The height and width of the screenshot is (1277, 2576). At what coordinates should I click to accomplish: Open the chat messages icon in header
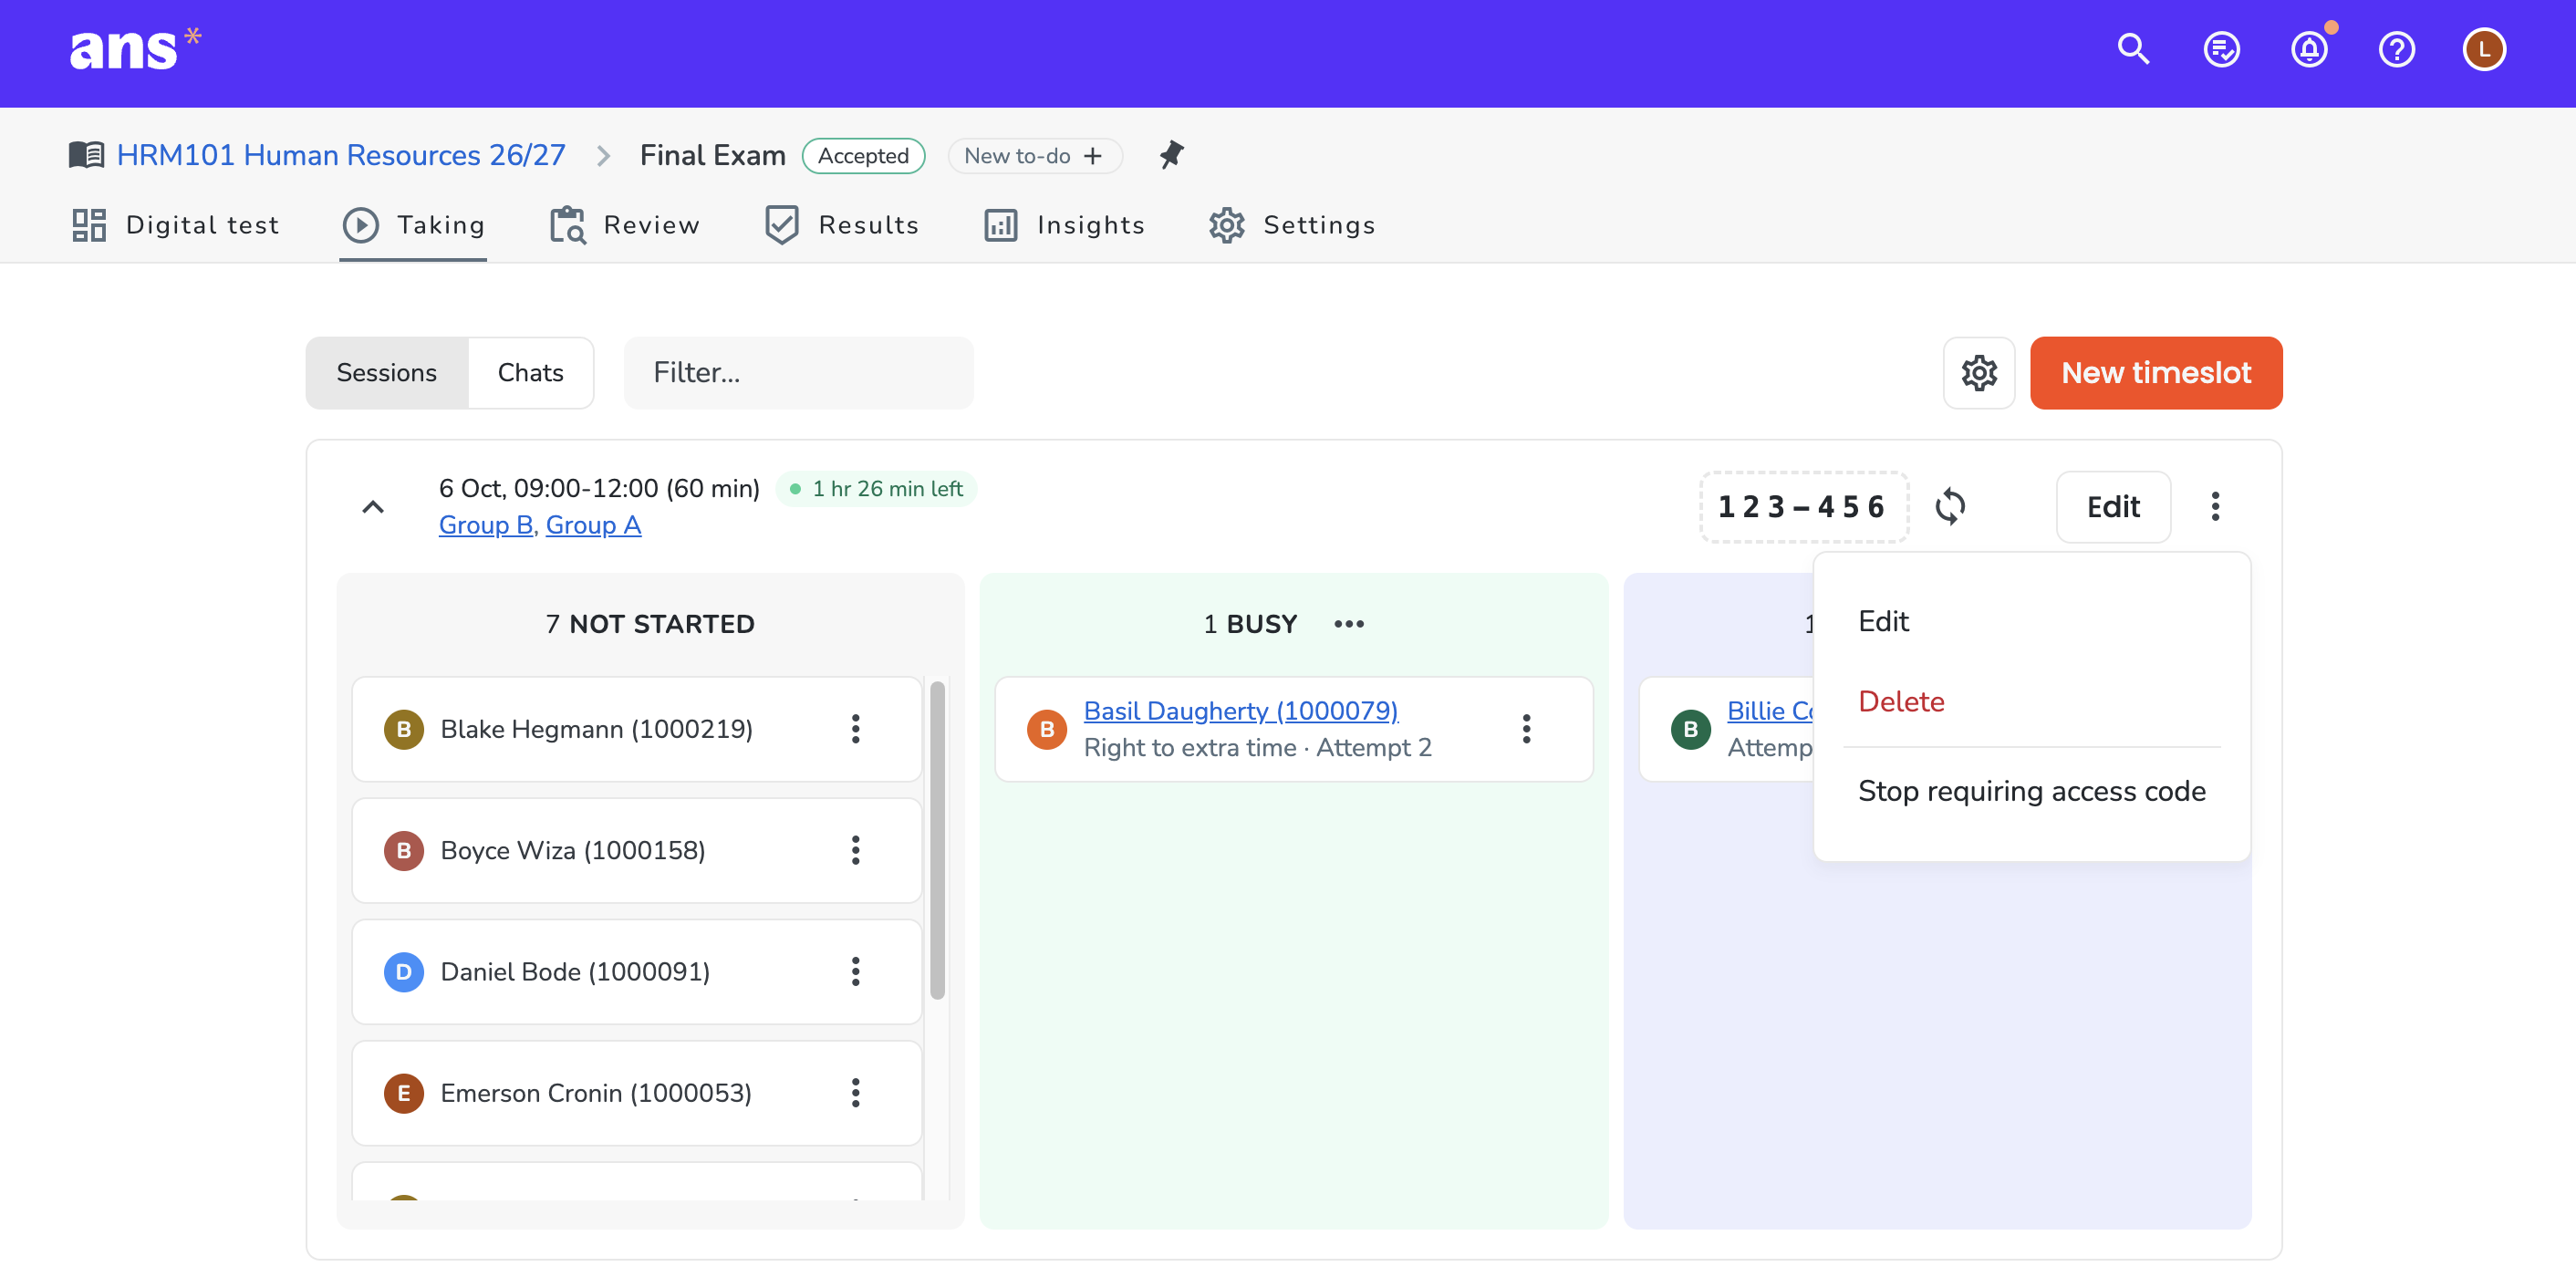[x=2221, y=49]
